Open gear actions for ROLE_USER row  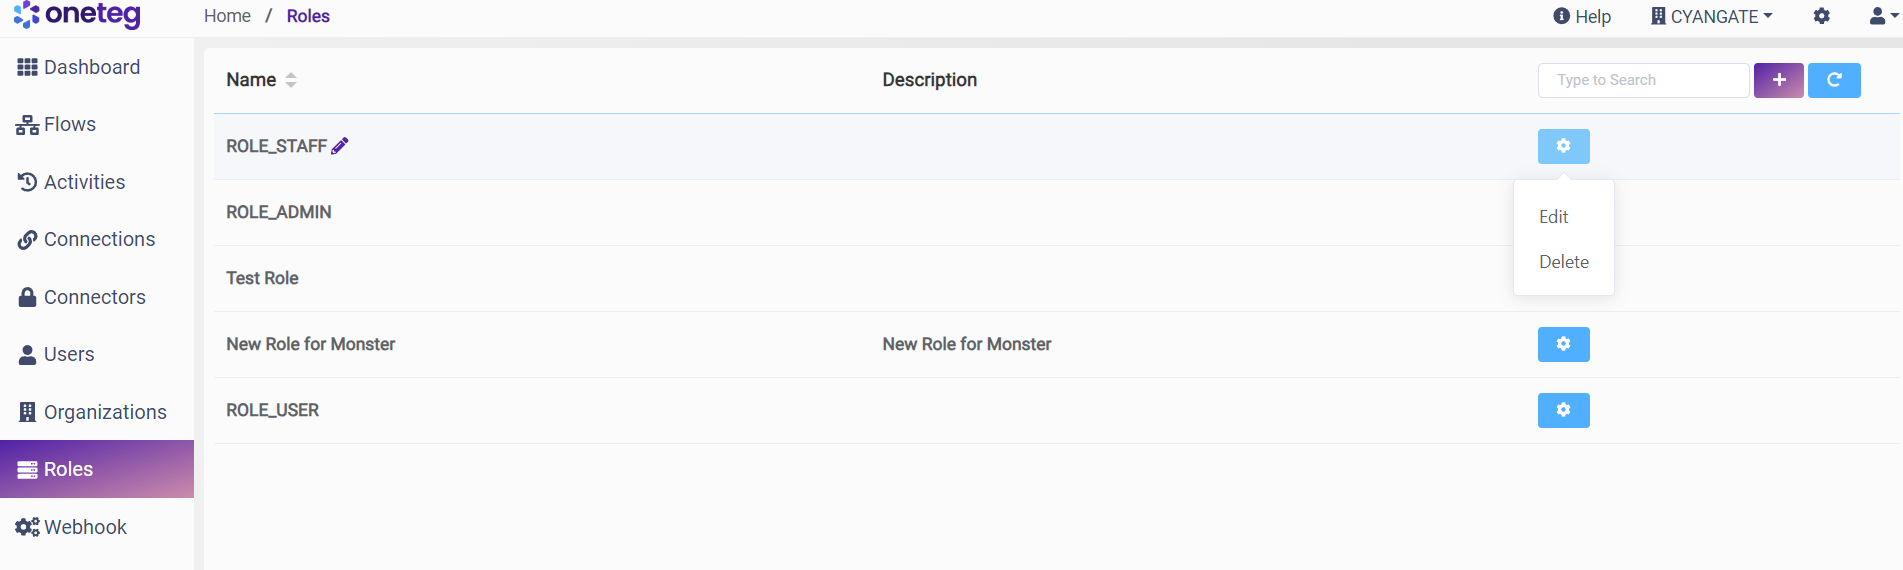[x=1563, y=410]
